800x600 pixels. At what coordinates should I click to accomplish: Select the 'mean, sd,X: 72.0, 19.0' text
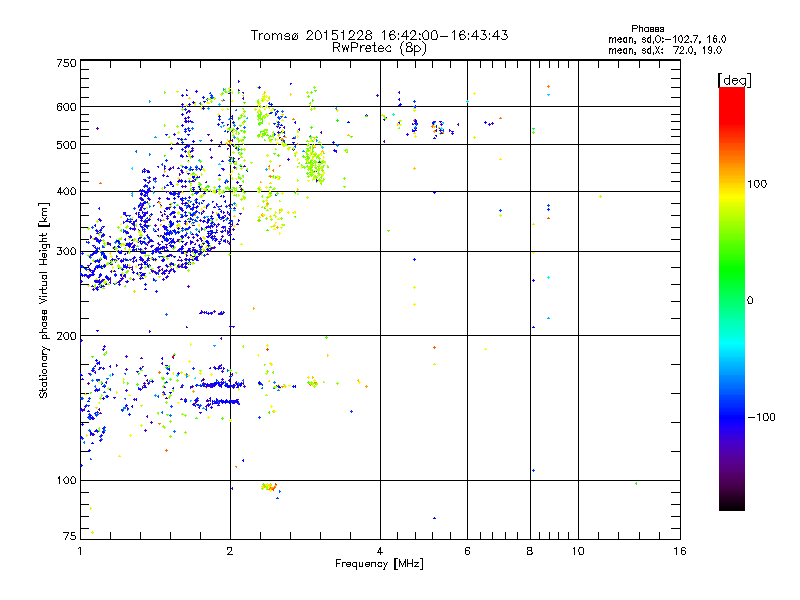pyautogui.click(x=665, y=50)
